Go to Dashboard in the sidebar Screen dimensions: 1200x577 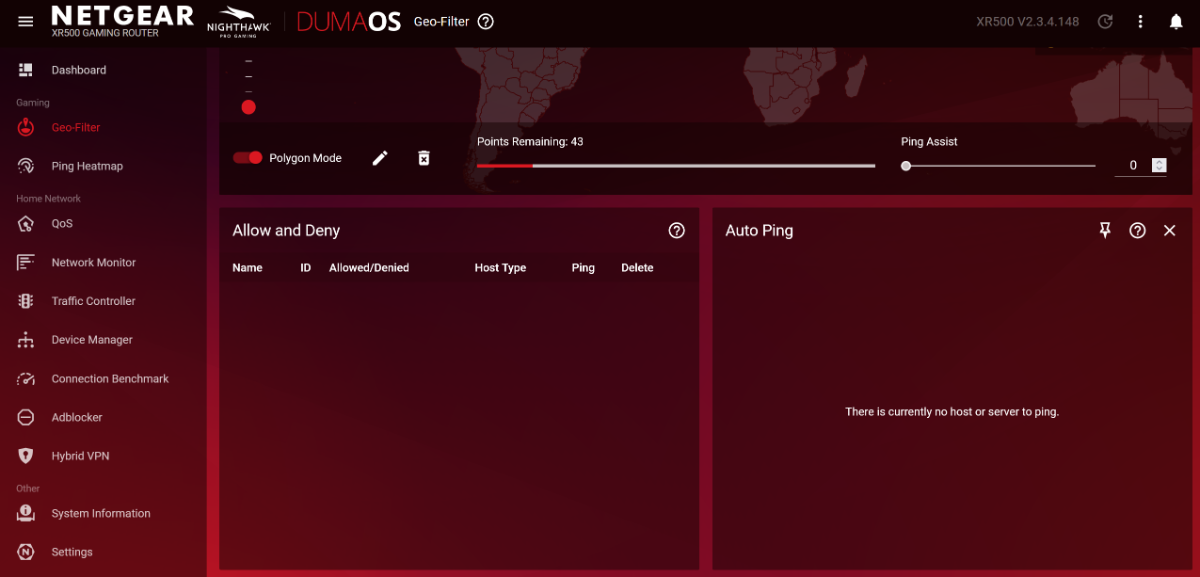click(x=78, y=70)
